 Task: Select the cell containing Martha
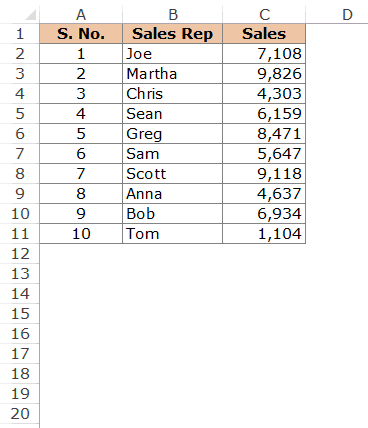click(x=172, y=74)
